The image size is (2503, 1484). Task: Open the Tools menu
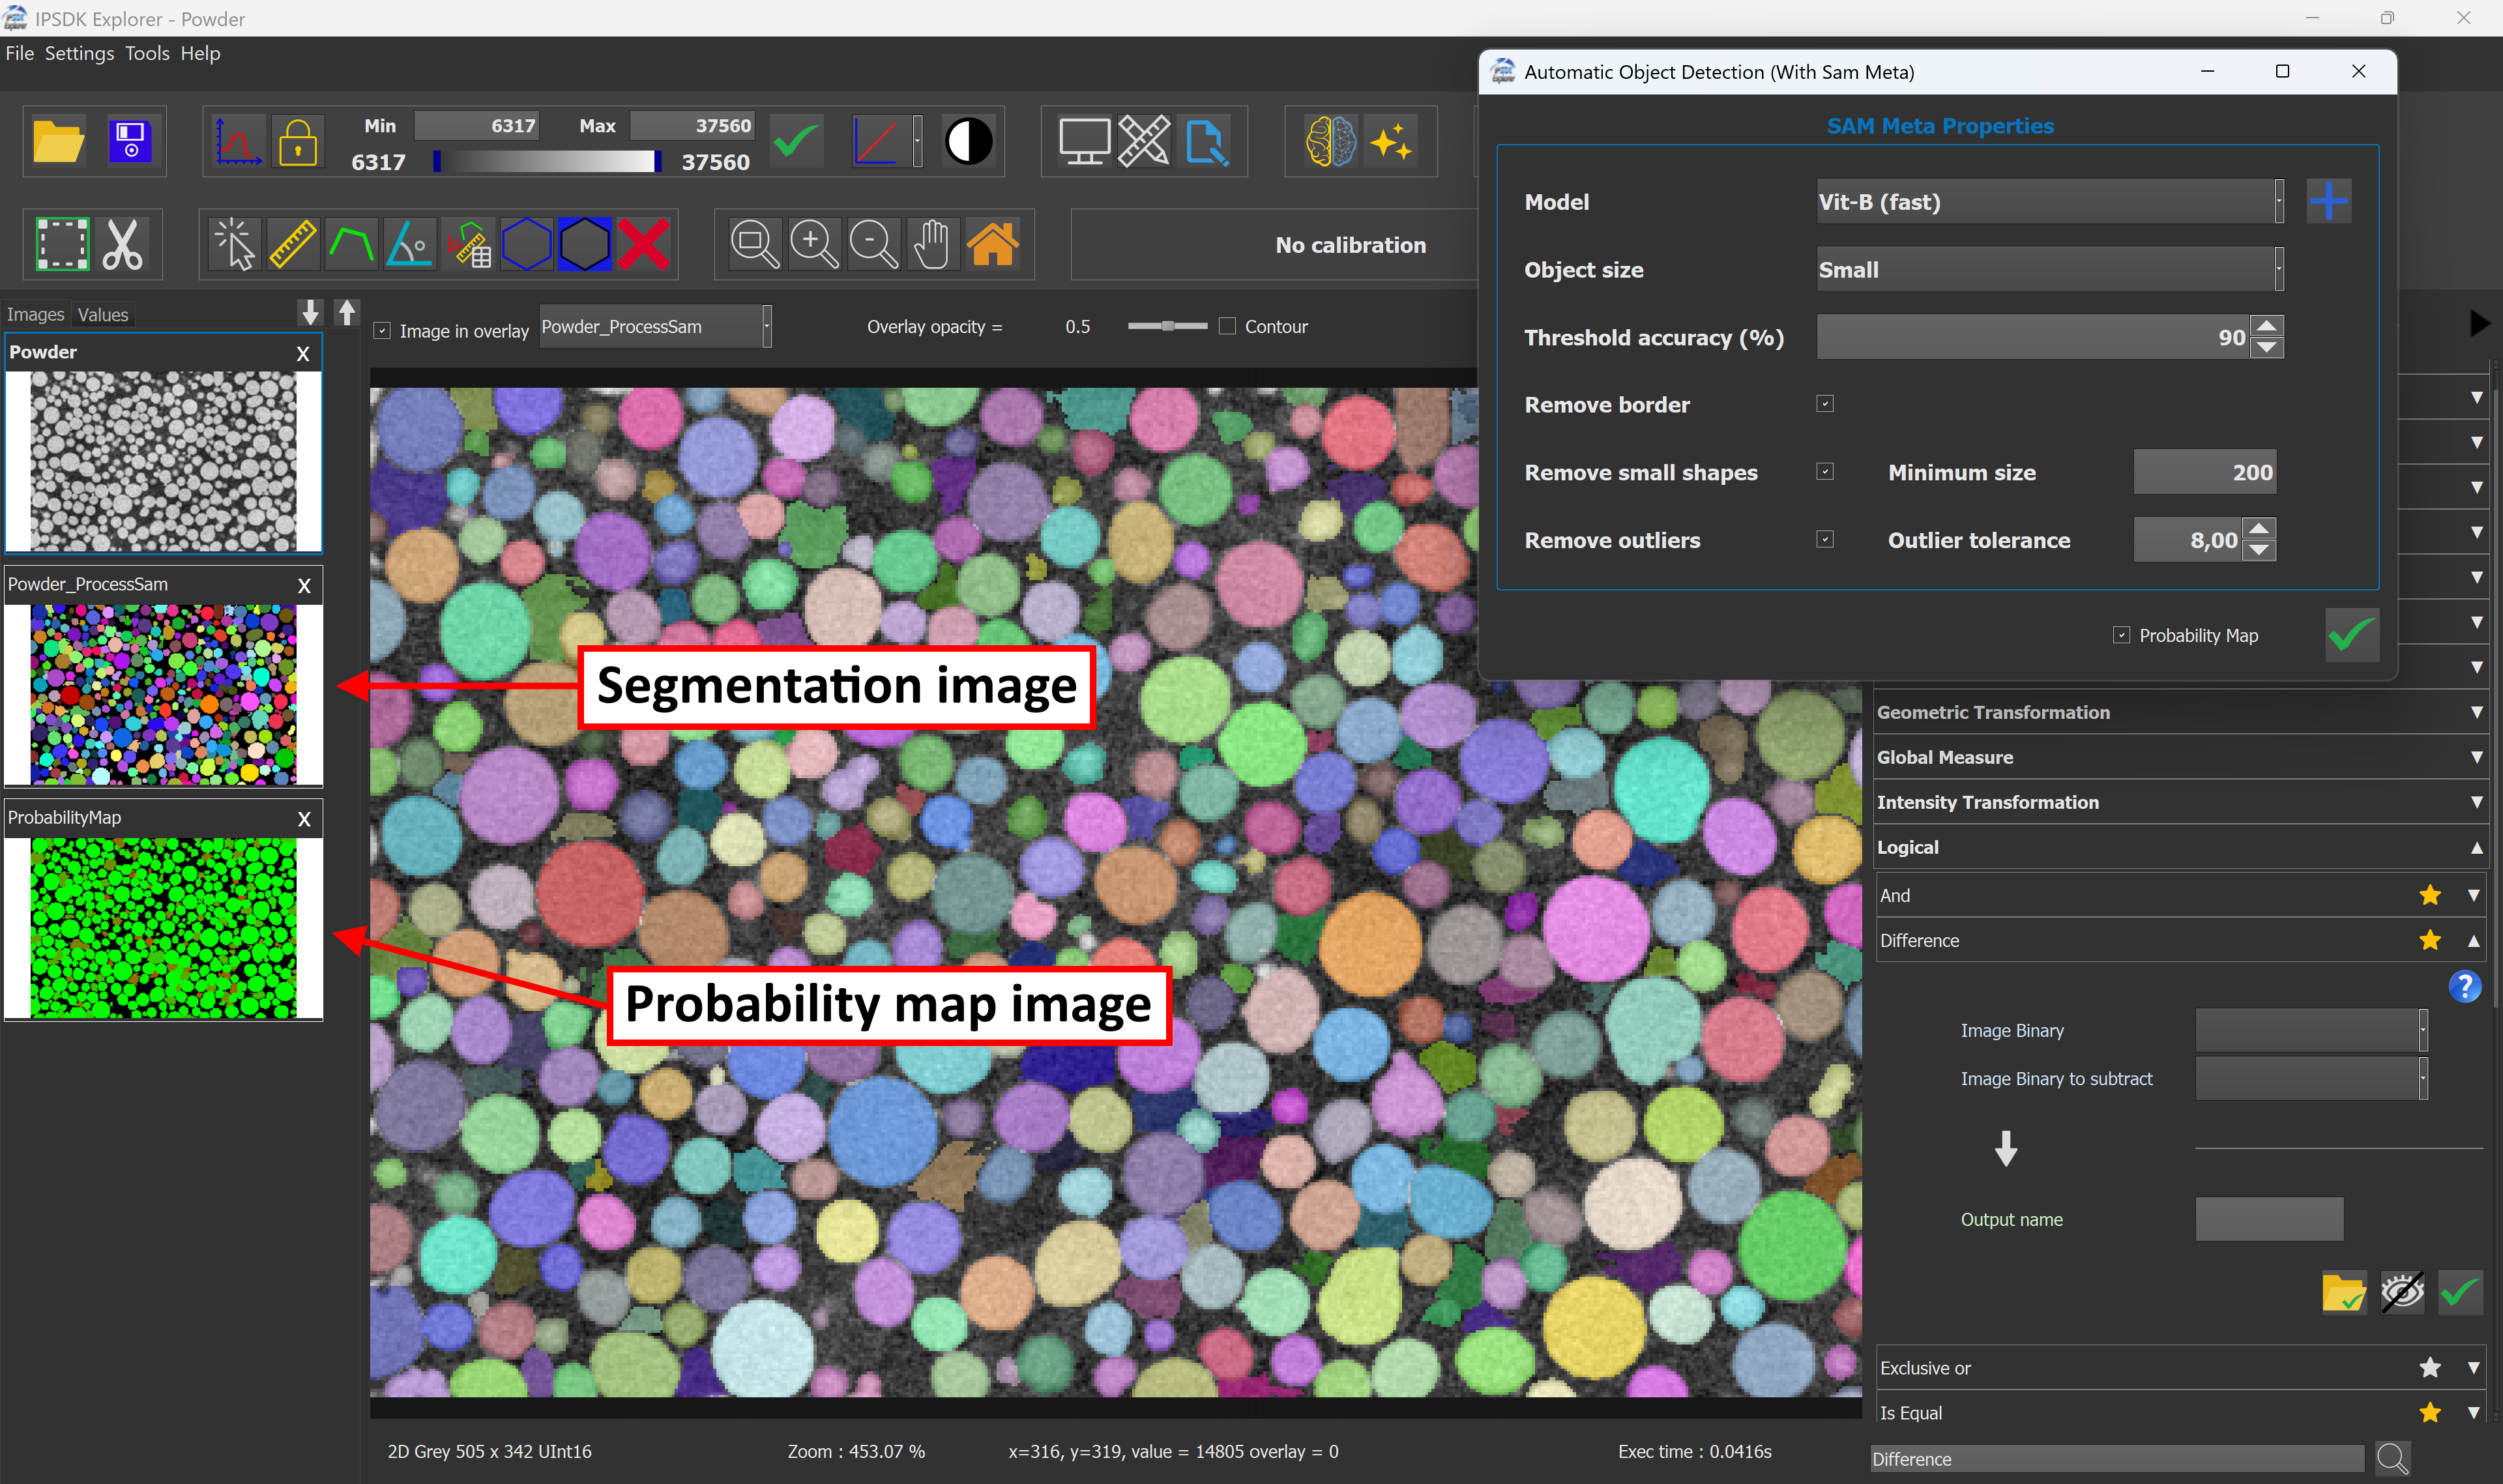click(147, 54)
